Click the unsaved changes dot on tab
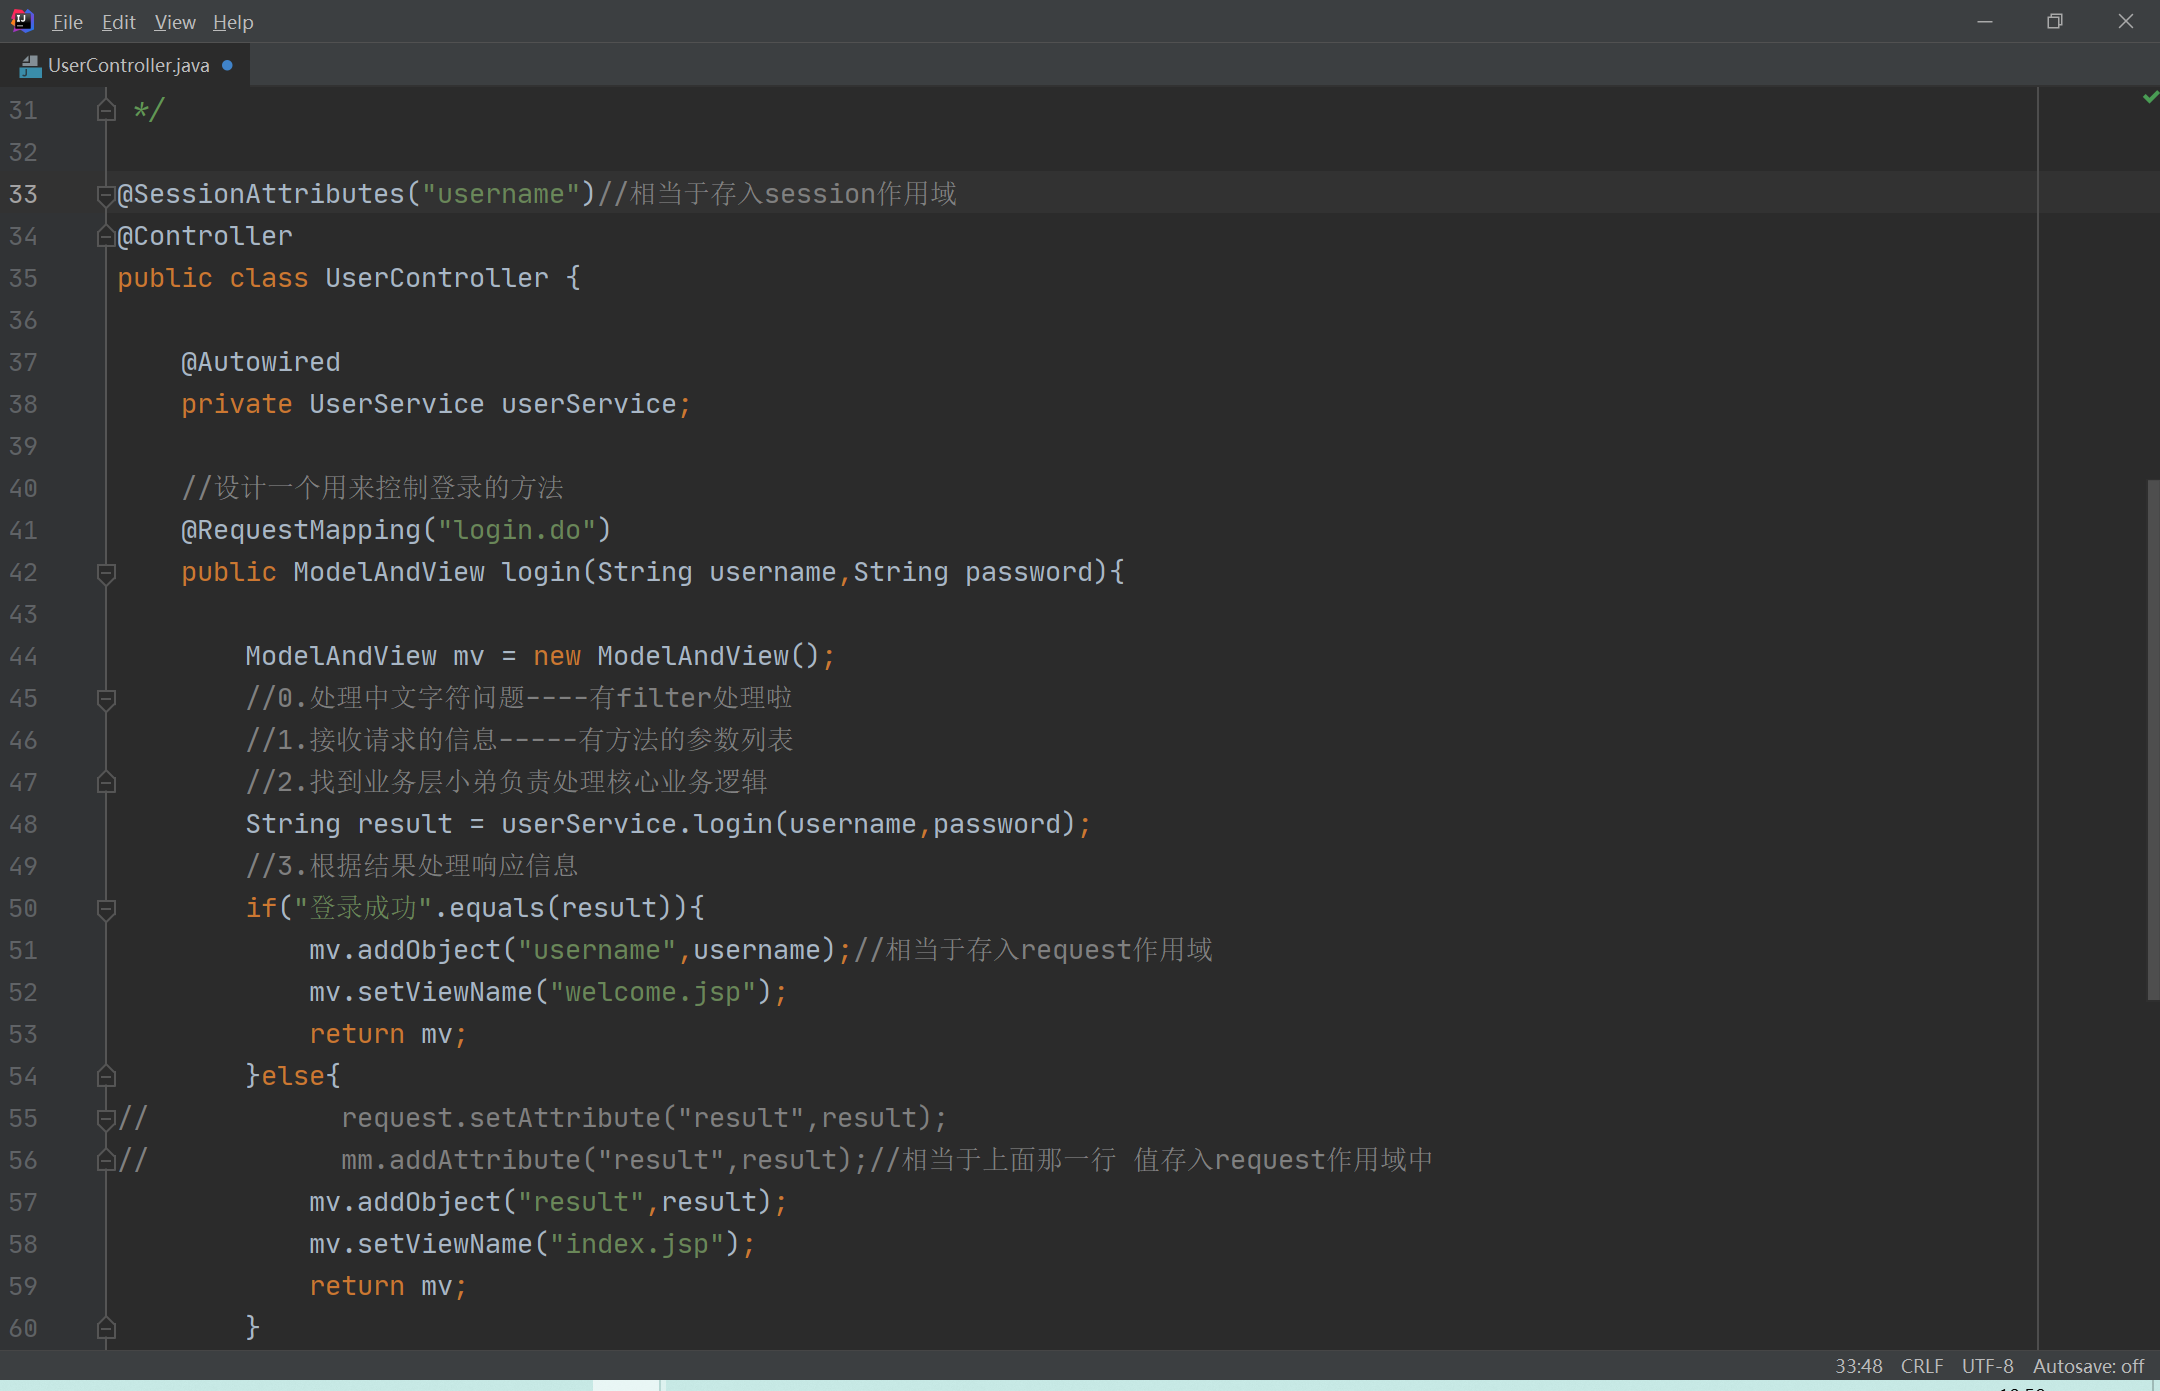 click(x=228, y=65)
